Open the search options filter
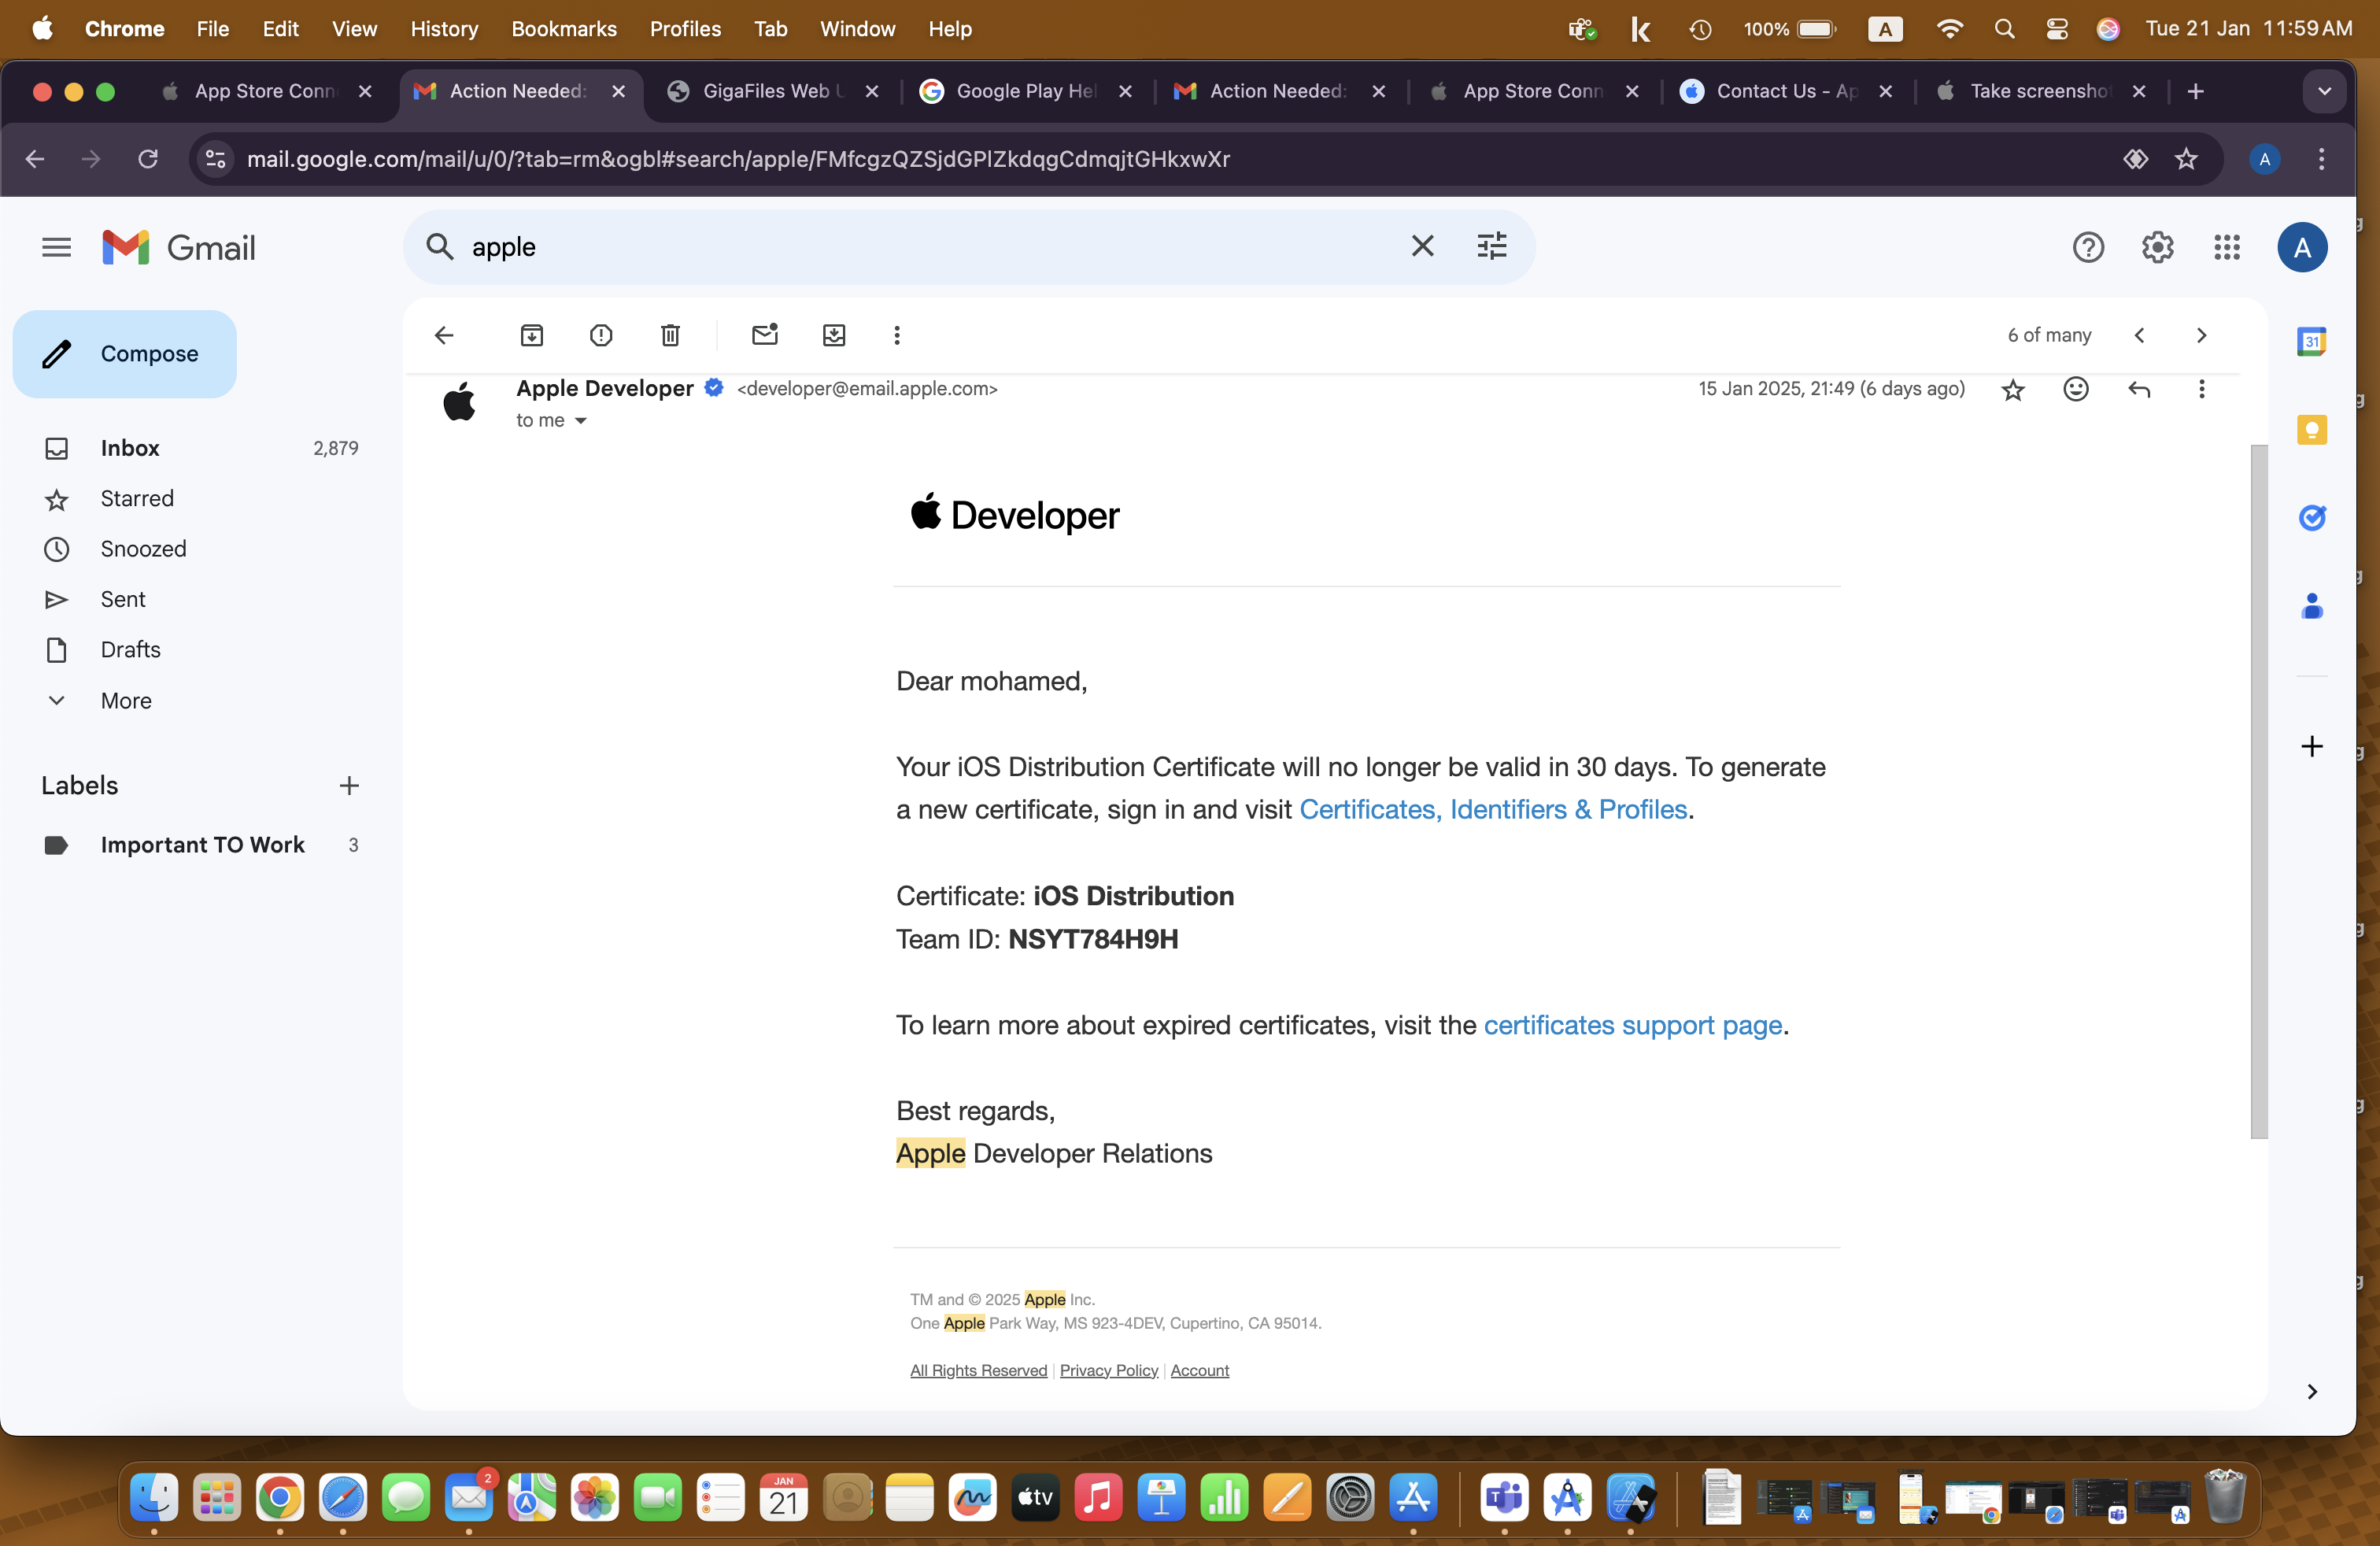 (1492, 246)
